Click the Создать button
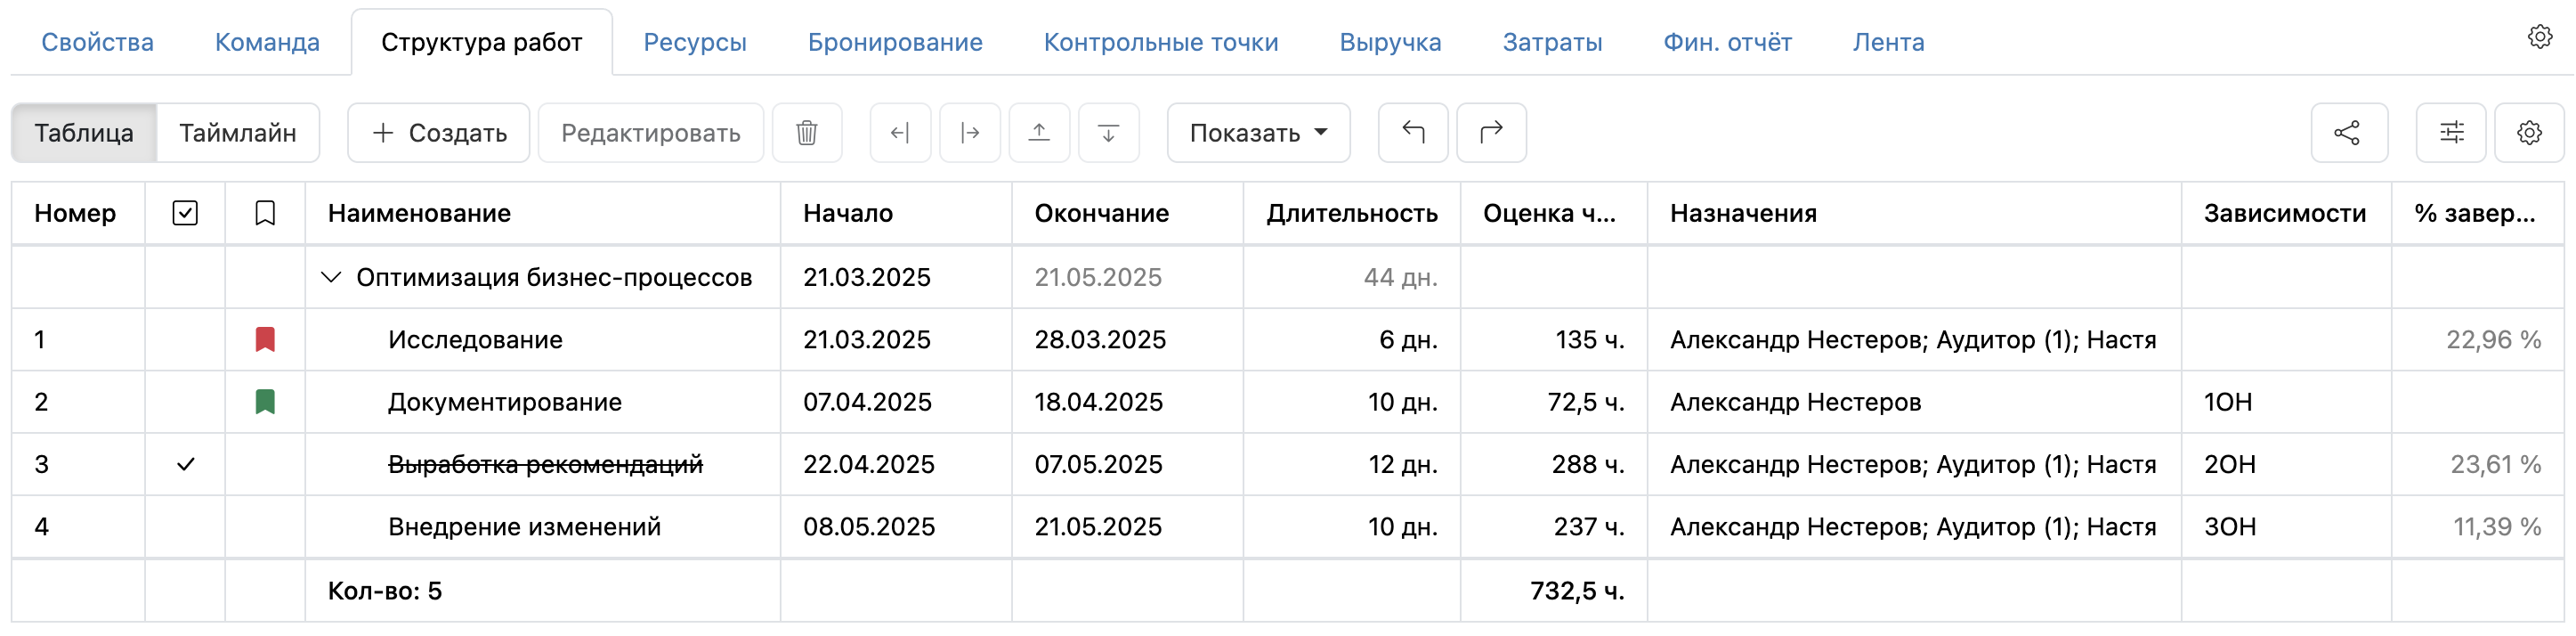 pos(438,132)
